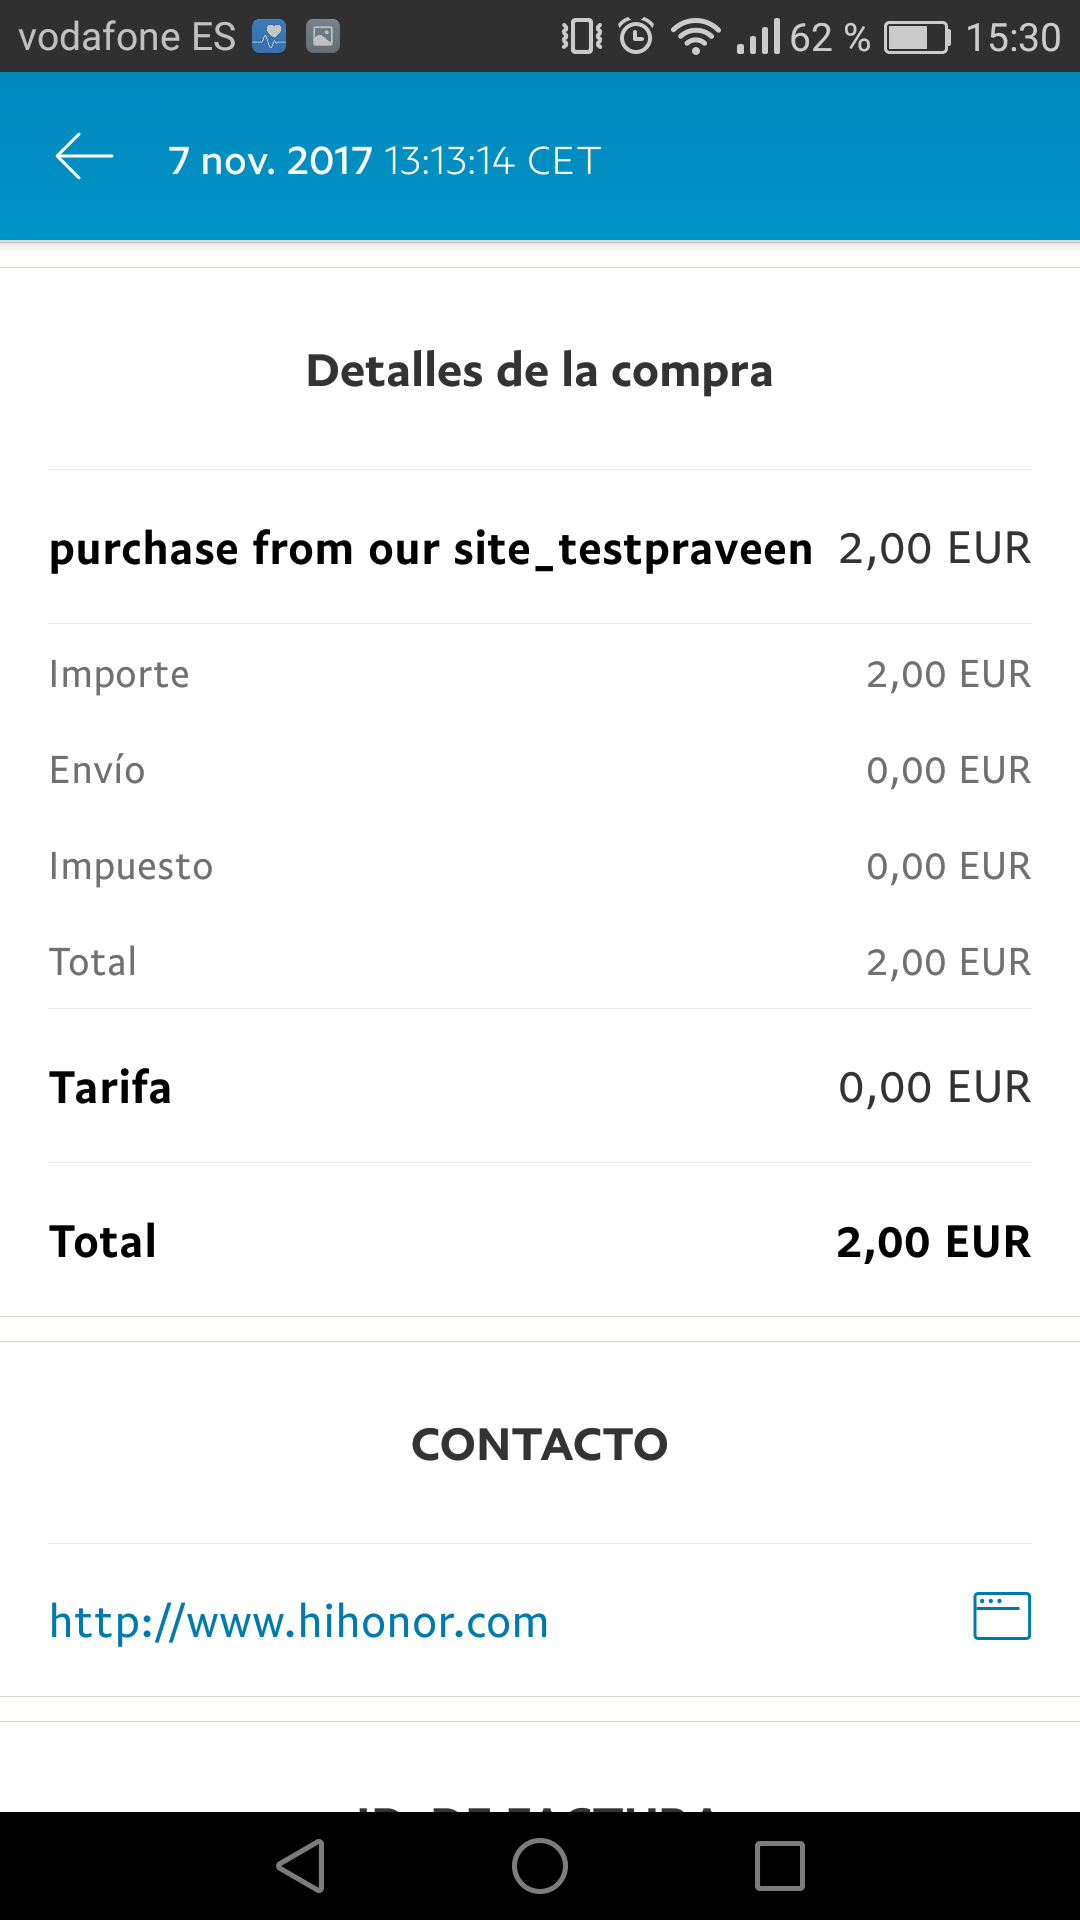Tap the Impuesto row label

coord(131,866)
